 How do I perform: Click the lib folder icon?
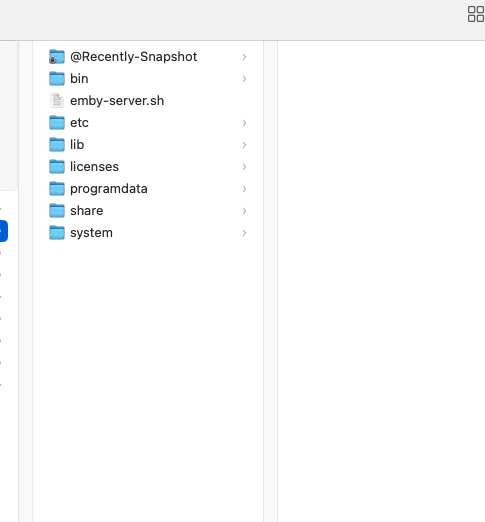(x=57, y=145)
